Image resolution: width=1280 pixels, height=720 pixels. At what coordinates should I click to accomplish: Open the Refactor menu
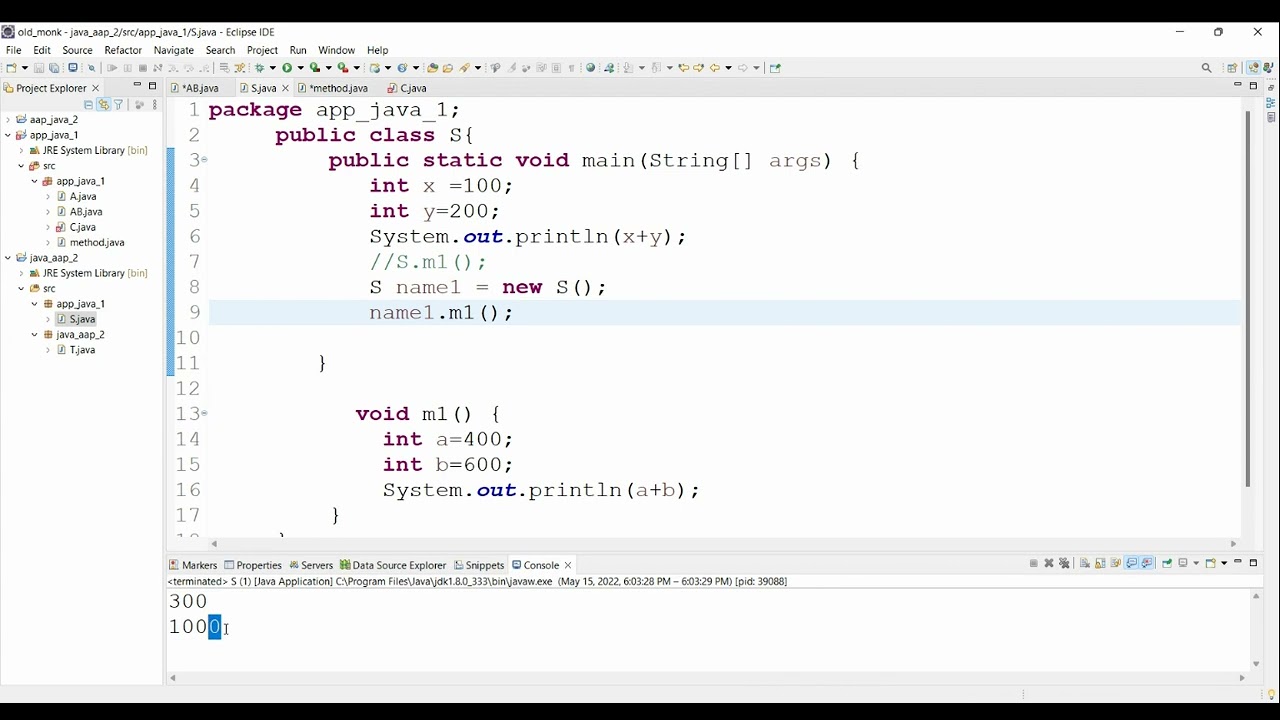point(123,50)
